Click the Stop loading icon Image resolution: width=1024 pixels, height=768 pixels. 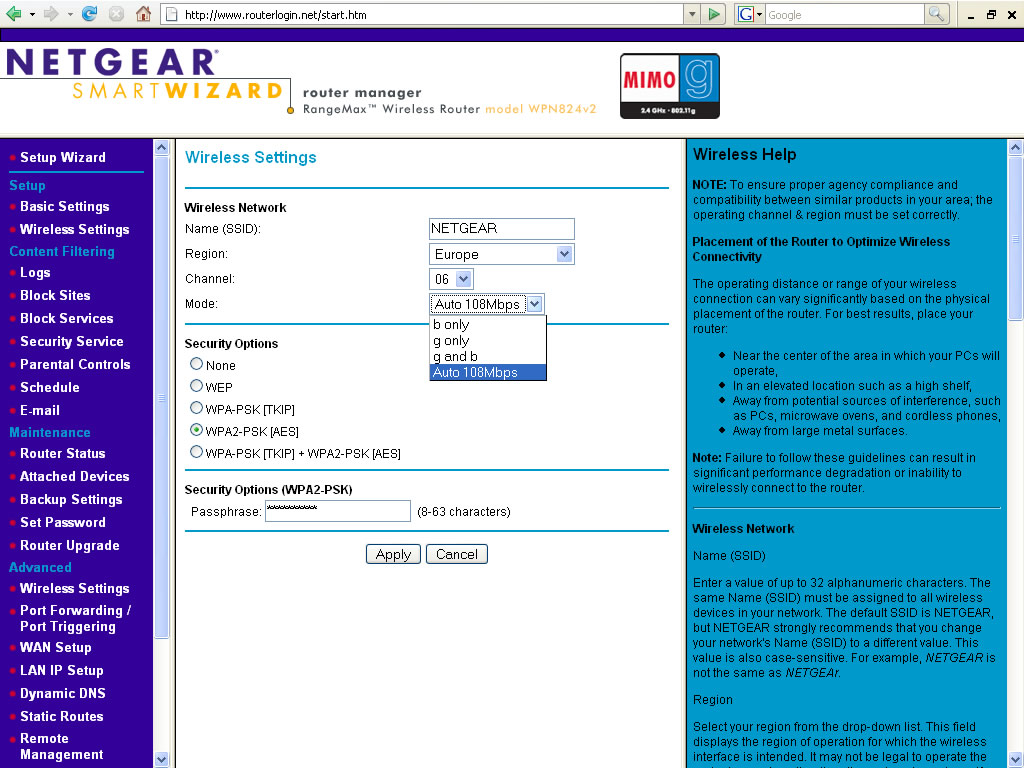pyautogui.click(x=116, y=14)
